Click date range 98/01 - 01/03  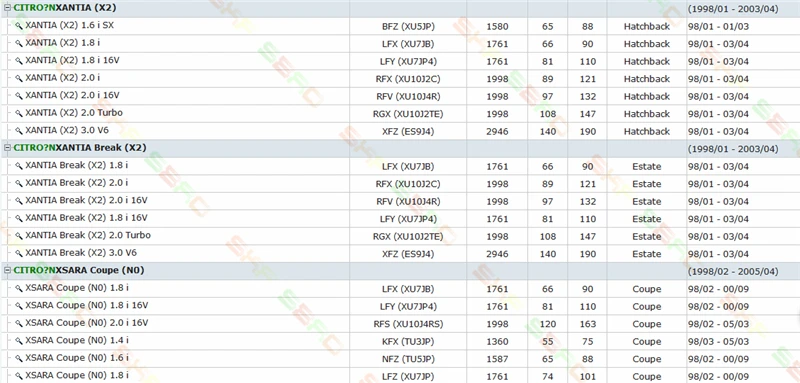718,27
